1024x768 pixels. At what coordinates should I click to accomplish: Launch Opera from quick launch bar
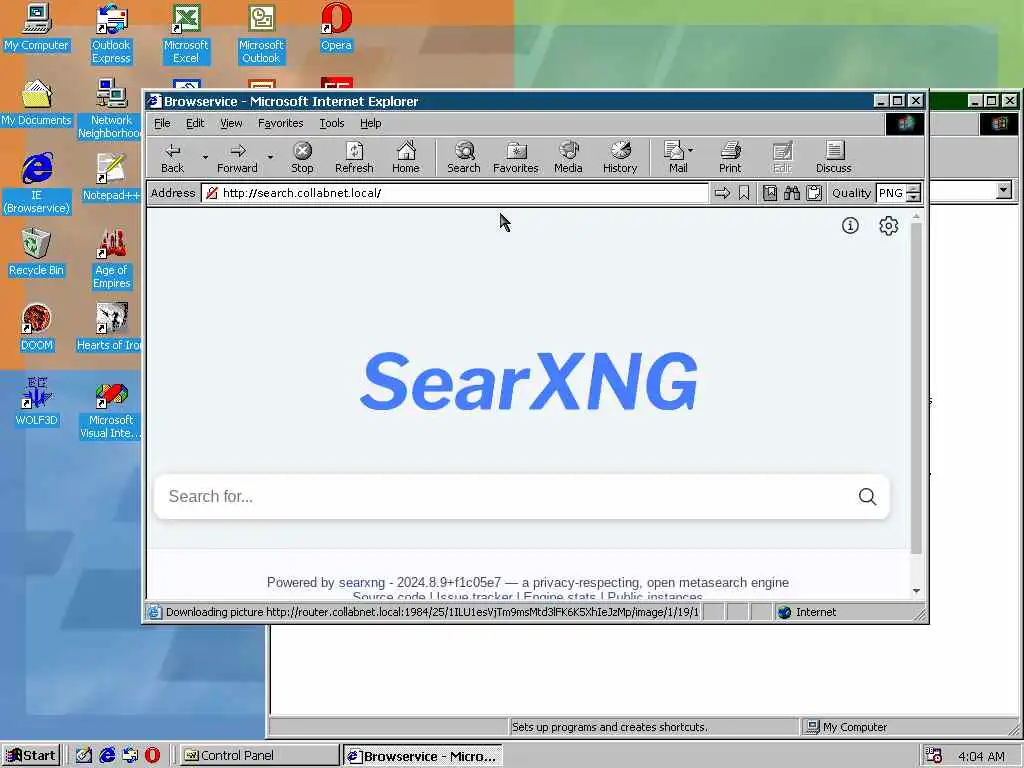152,756
